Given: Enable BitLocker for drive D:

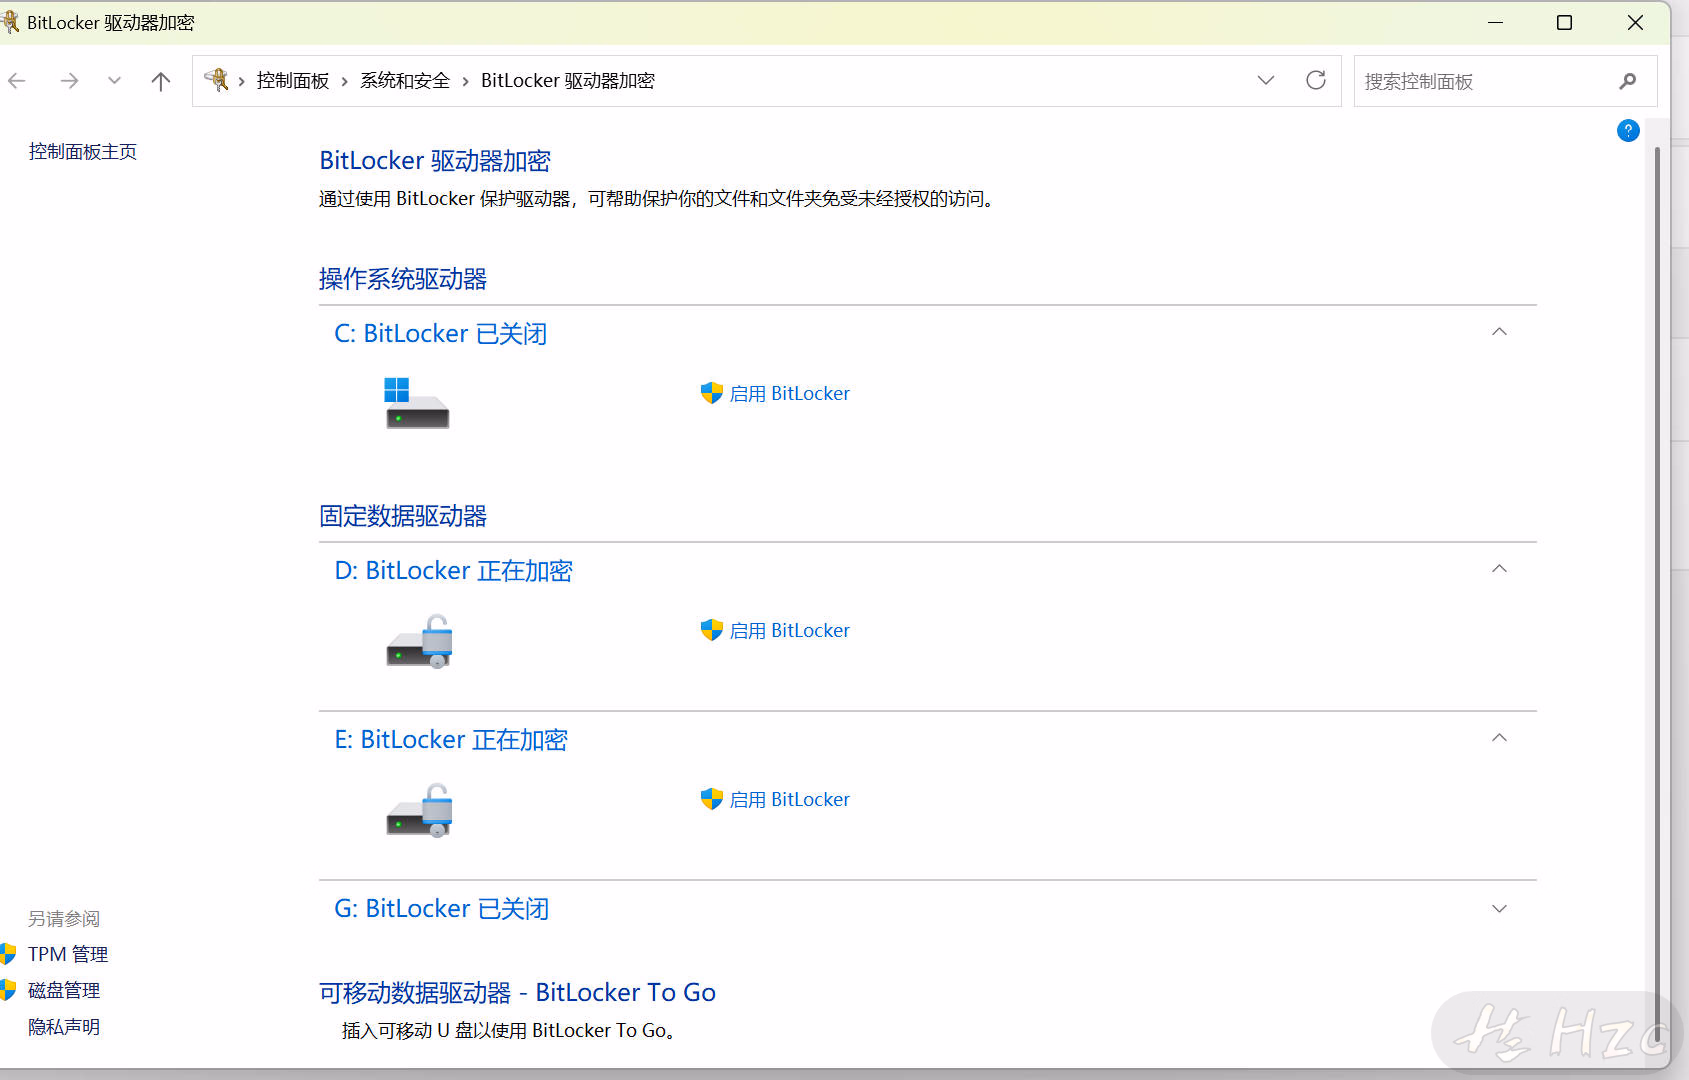Looking at the screenshot, I should (x=790, y=631).
